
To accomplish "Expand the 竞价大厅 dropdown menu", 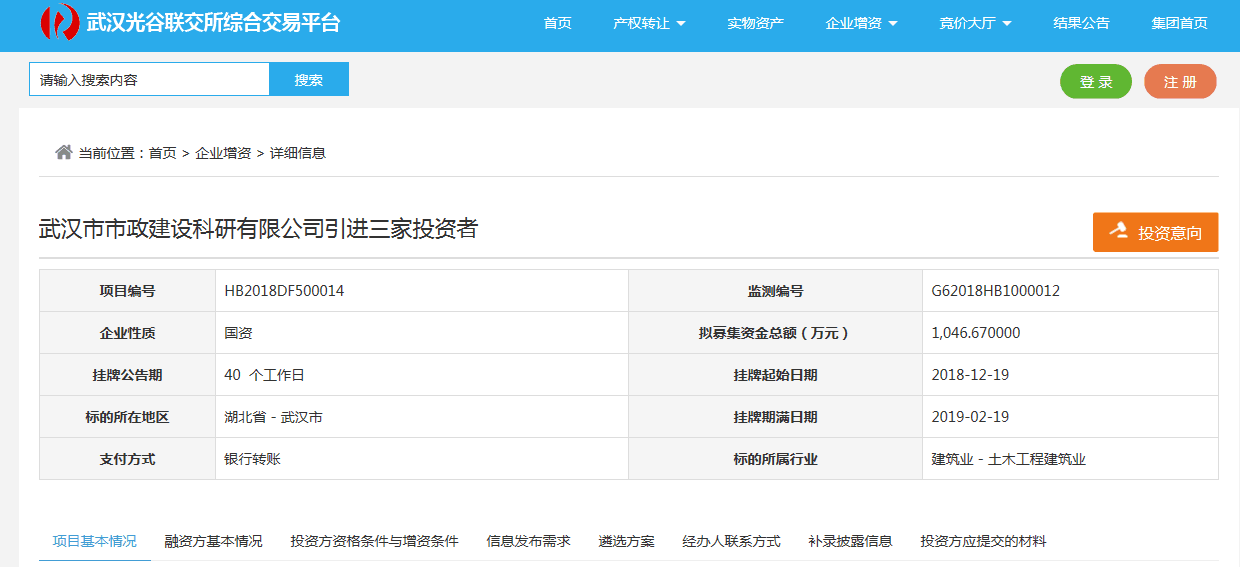I will 975,23.
